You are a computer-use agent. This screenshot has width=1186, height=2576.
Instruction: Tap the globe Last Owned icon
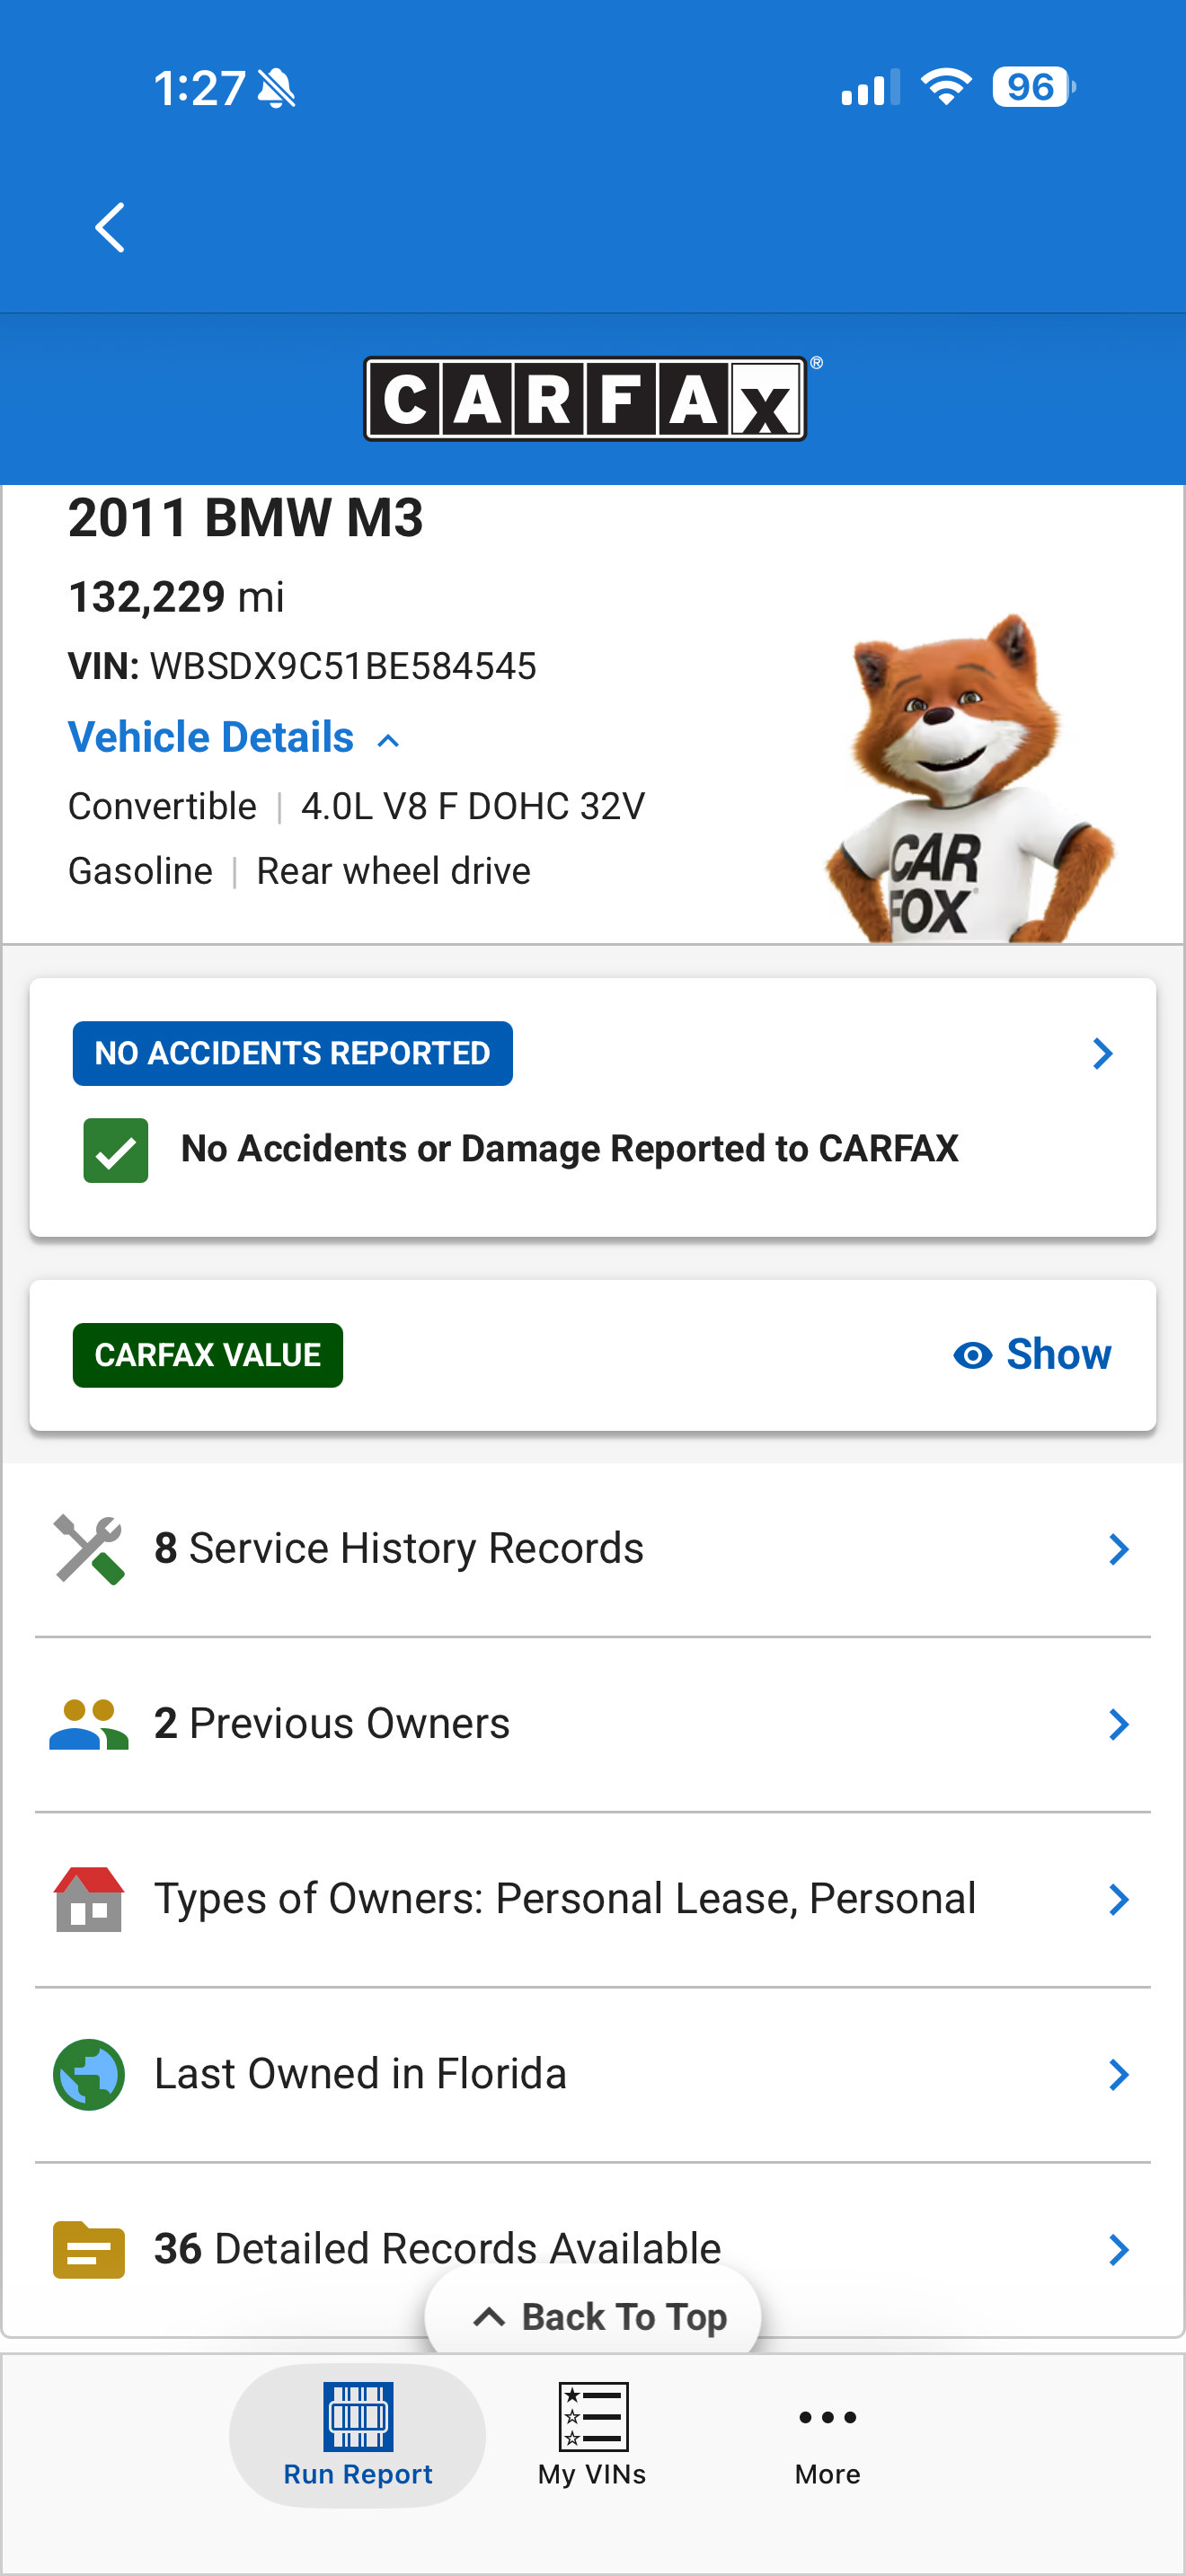point(89,2074)
